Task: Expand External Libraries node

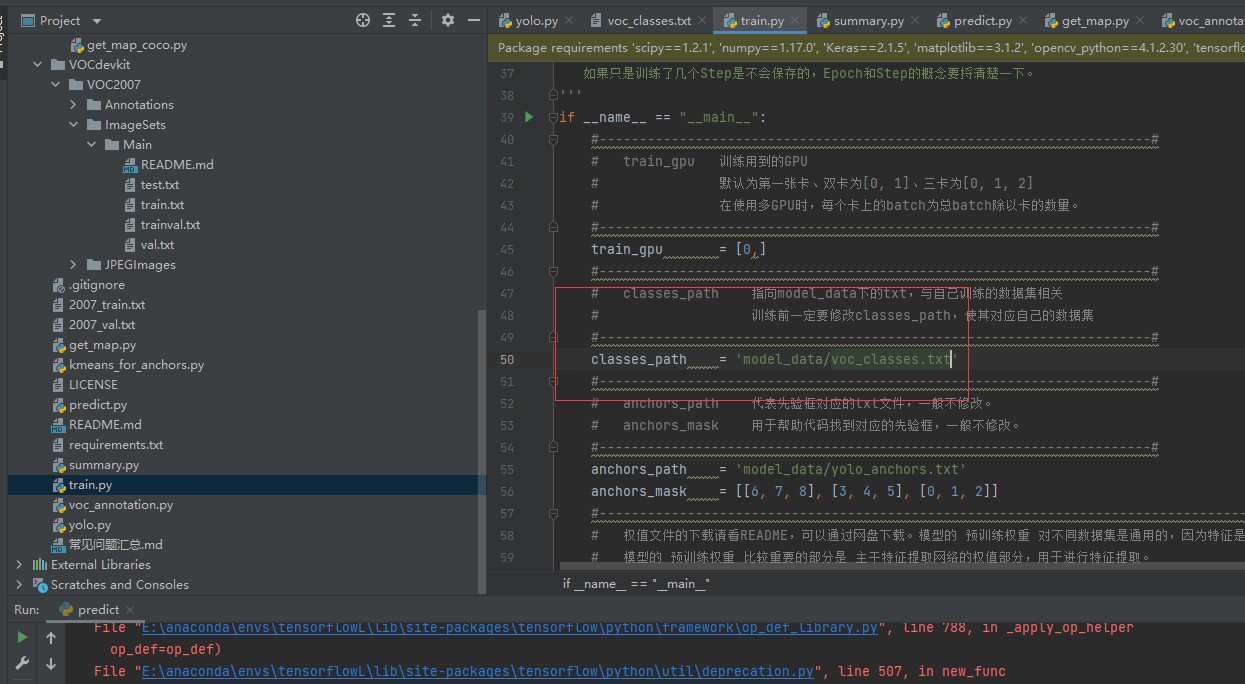Action: (x=19, y=565)
